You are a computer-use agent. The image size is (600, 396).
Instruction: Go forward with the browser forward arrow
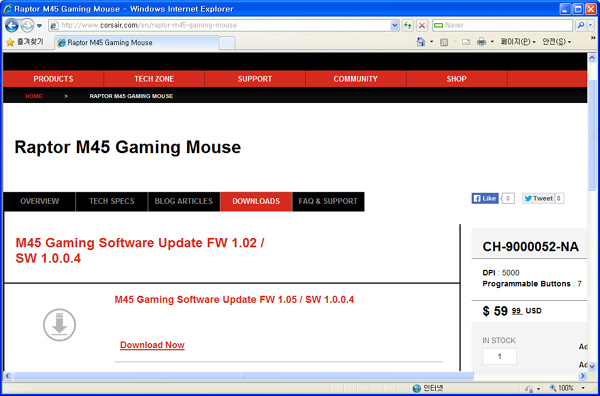point(27,26)
